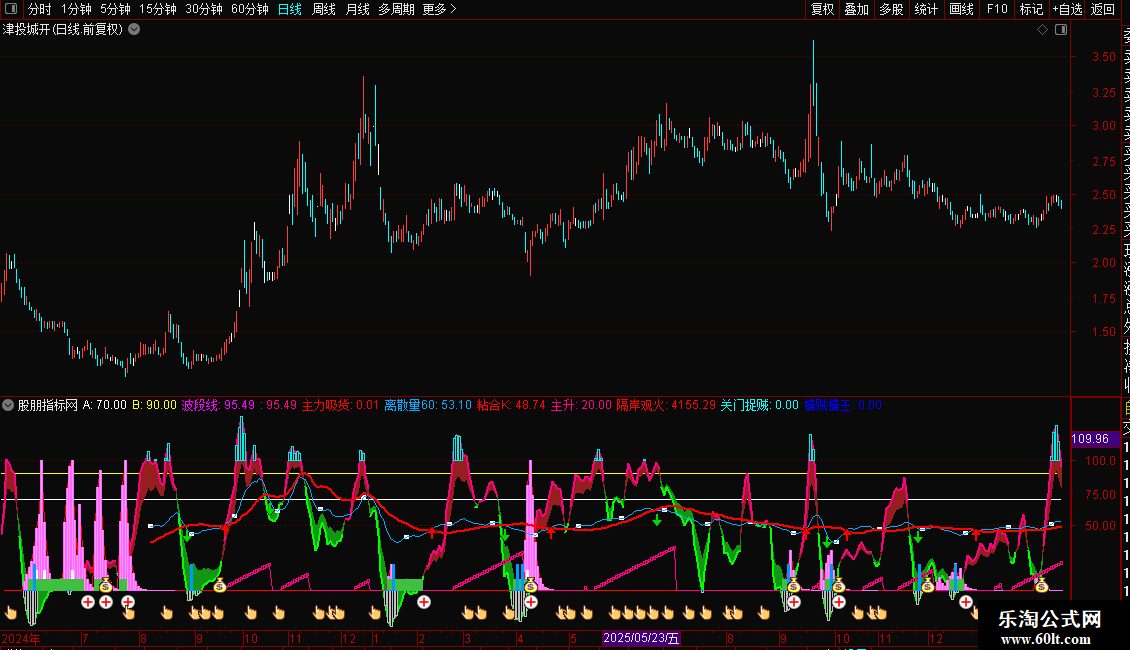The image size is (1130, 650).
Task: Click the list icon left of 分时
Action: coord(11,9)
